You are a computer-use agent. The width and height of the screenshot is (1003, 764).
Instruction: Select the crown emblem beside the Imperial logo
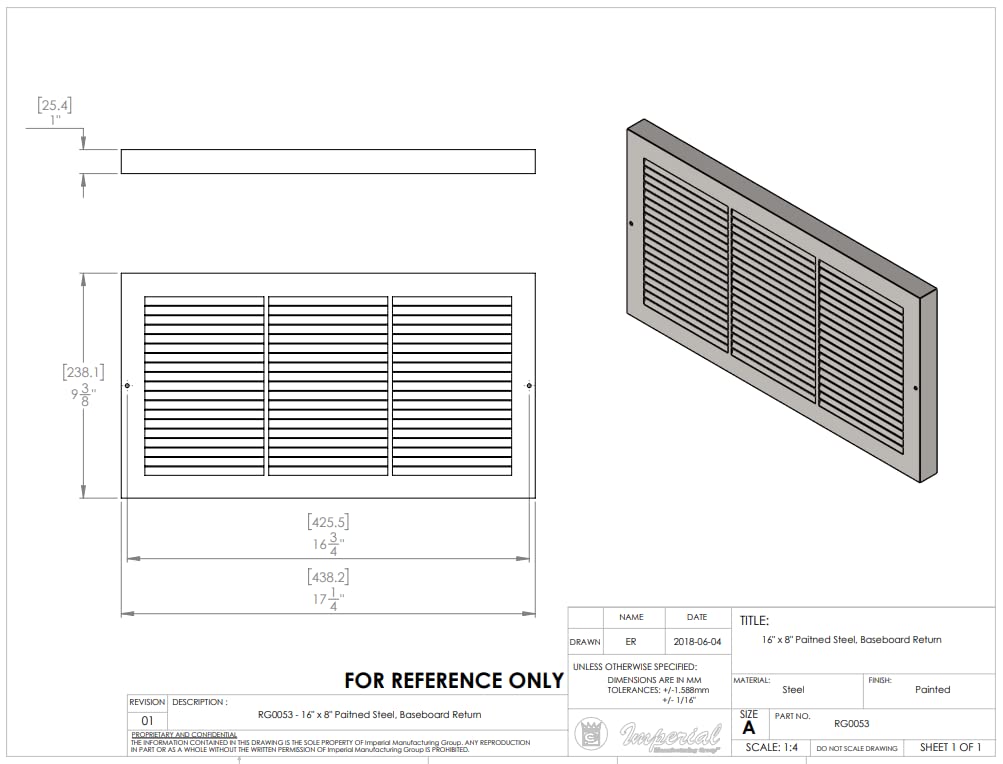click(592, 733)
